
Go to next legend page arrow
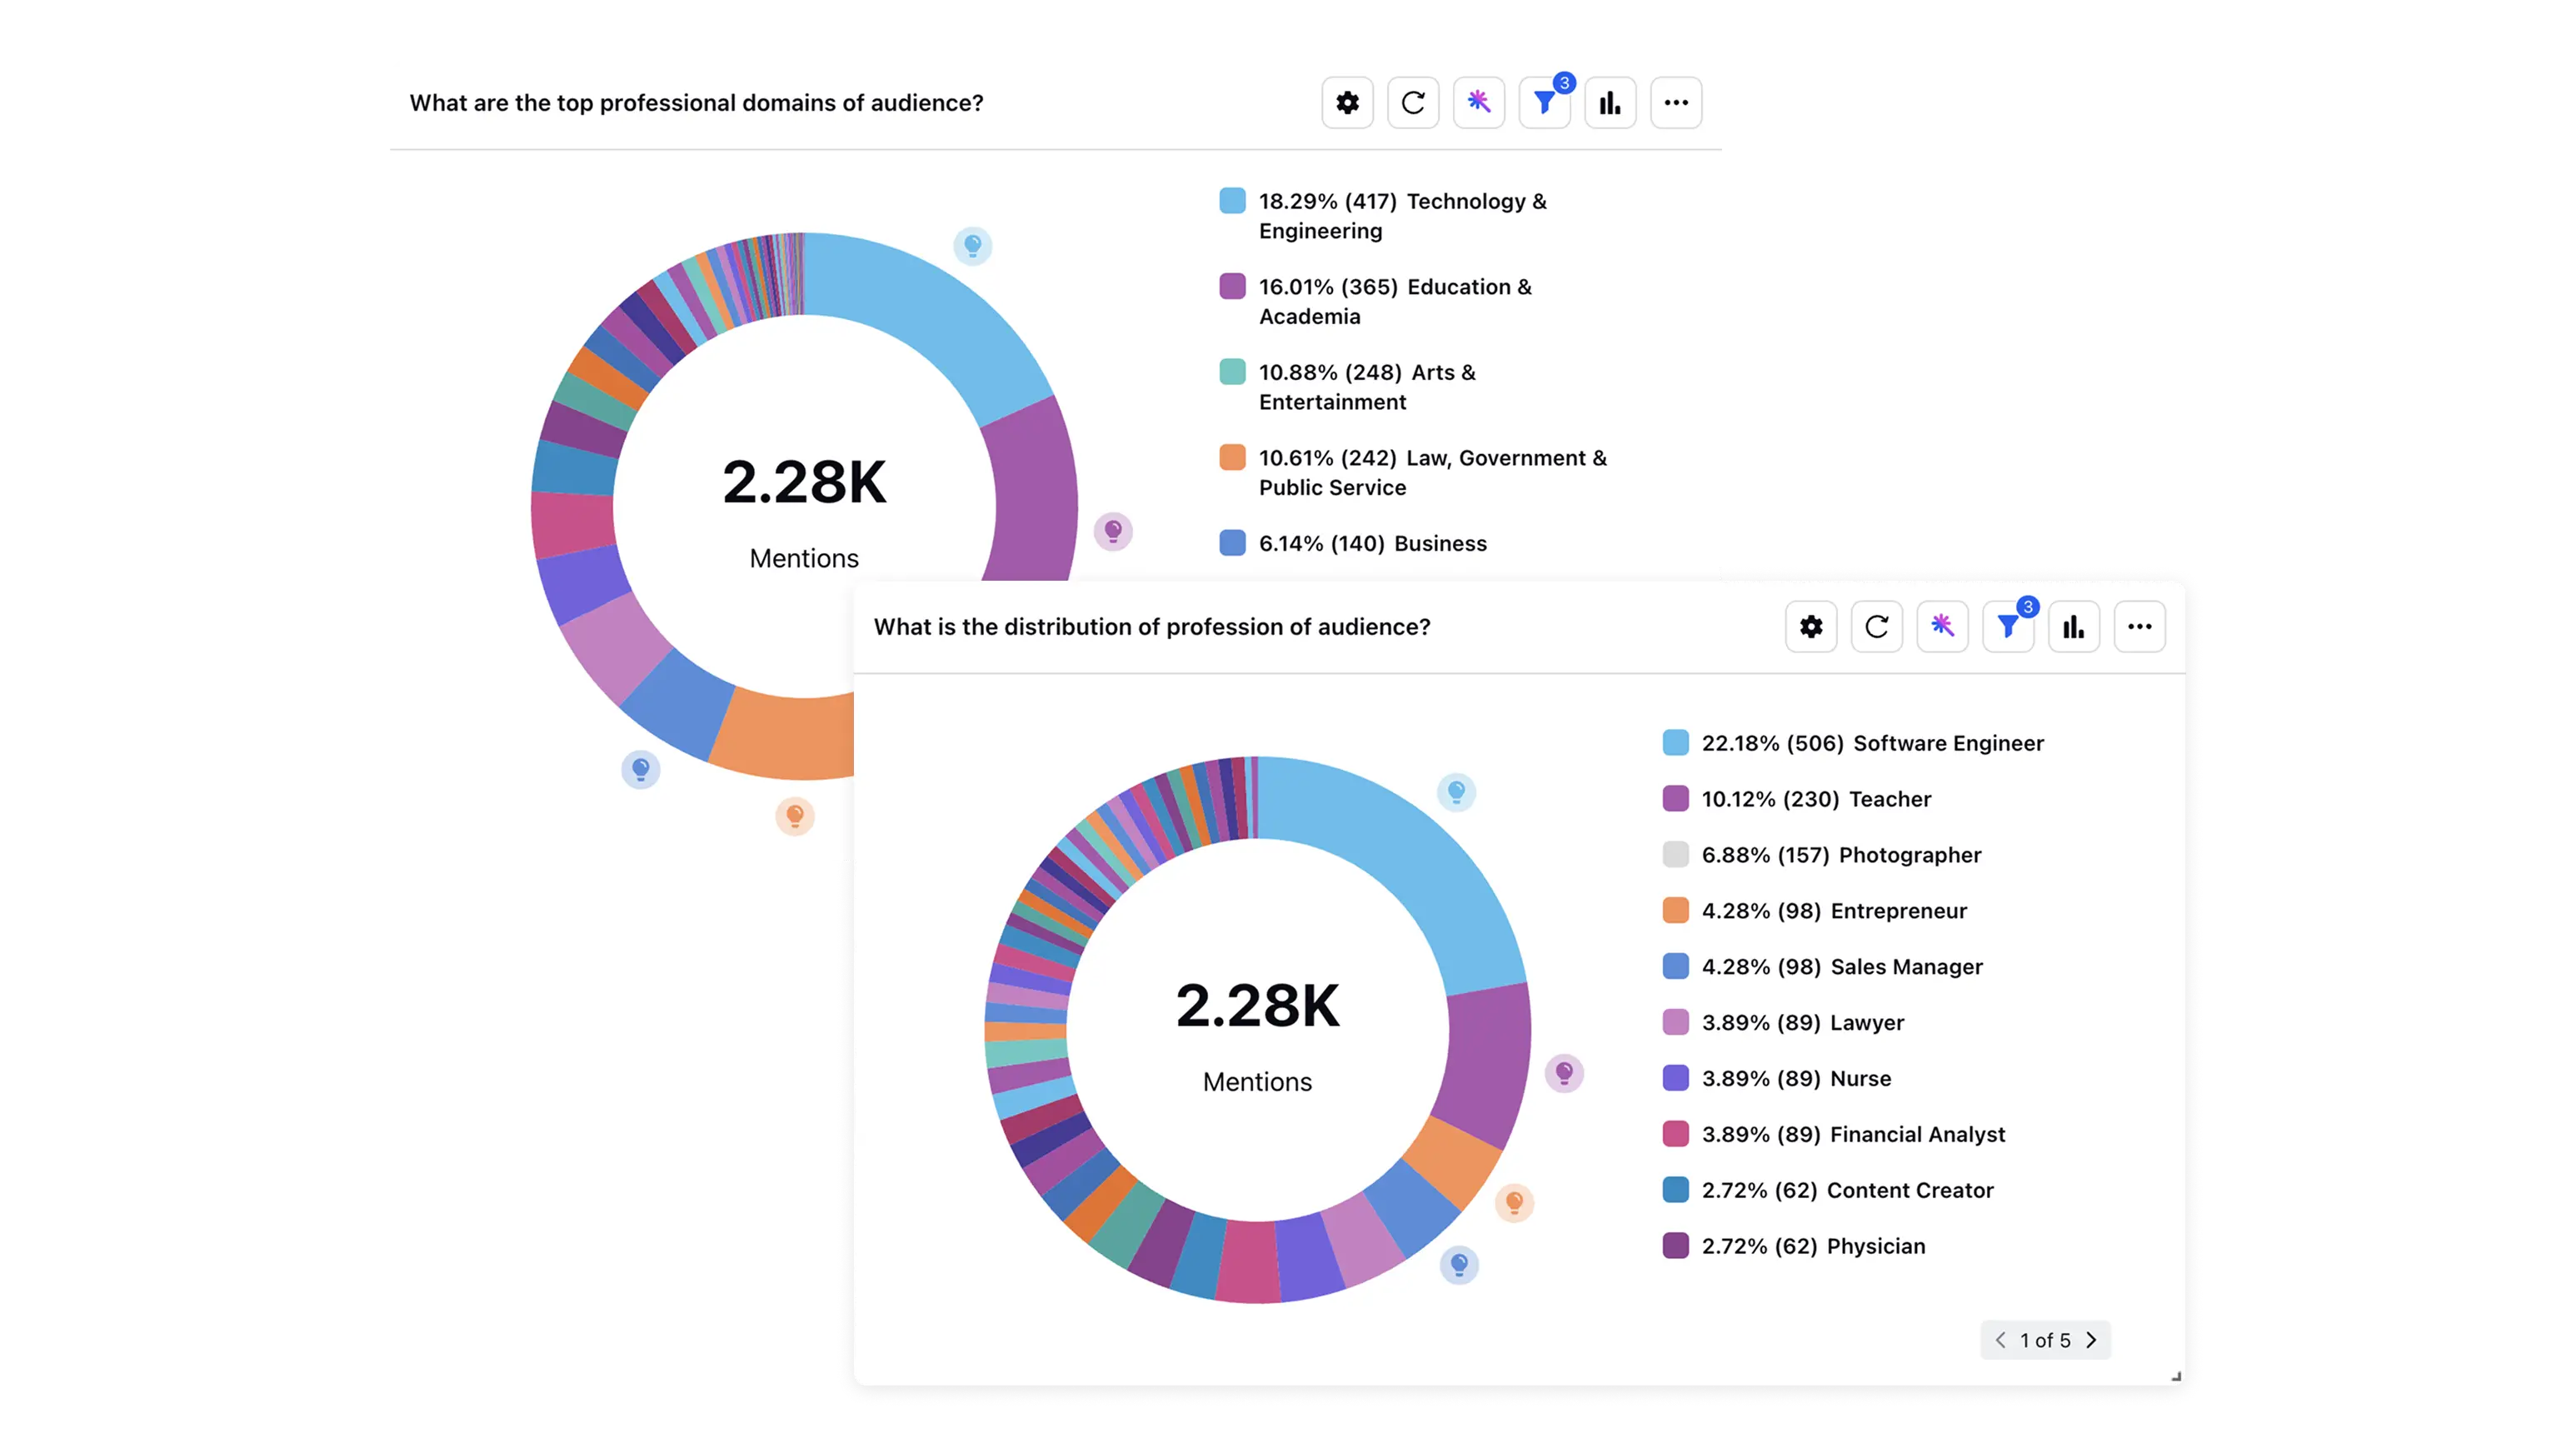[x=2091, y=1340]
